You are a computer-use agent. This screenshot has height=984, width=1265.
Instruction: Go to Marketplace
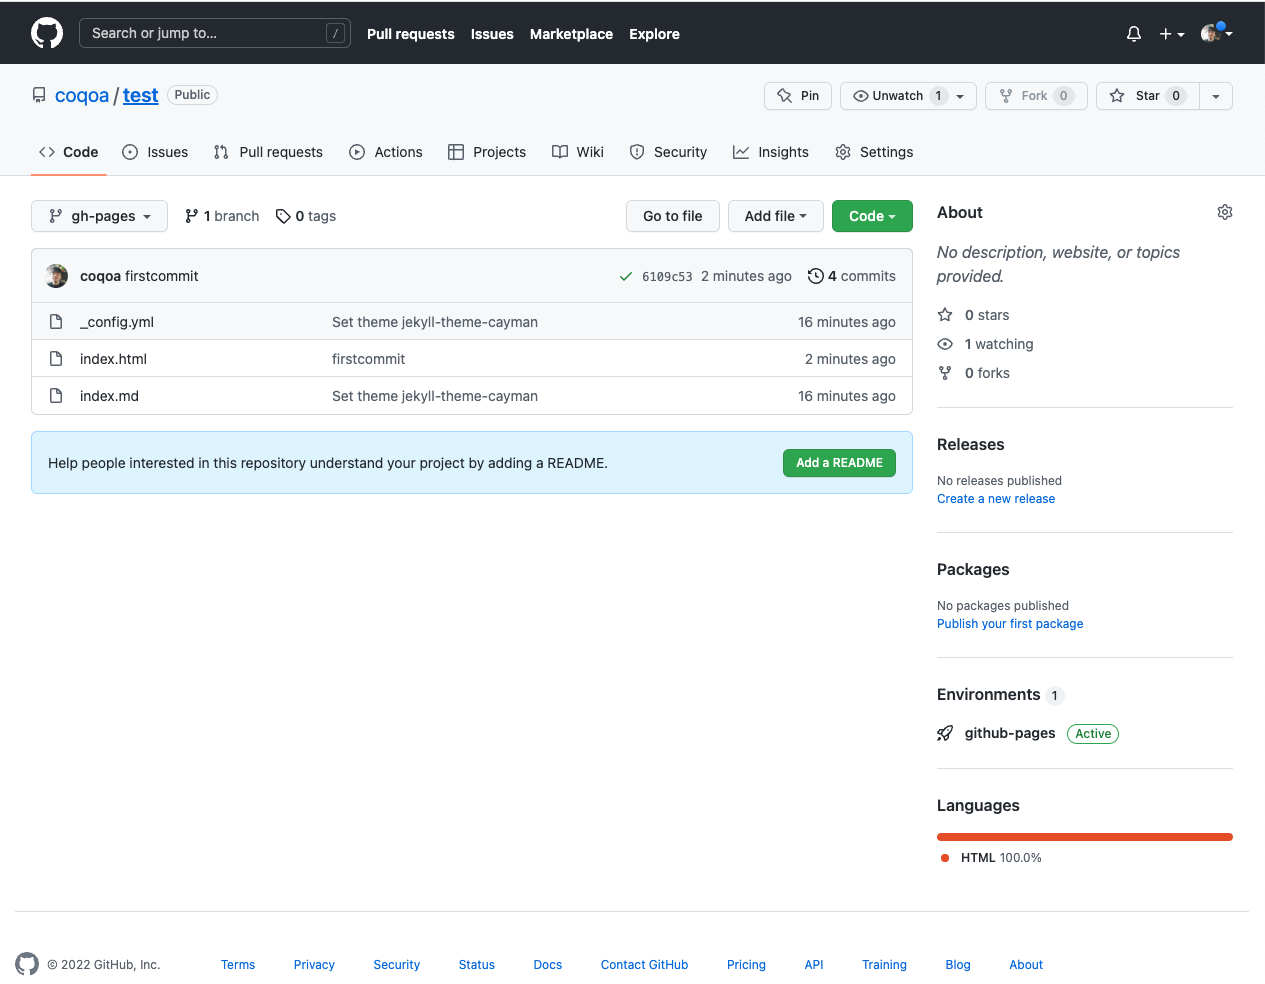[x=571, y=34]
